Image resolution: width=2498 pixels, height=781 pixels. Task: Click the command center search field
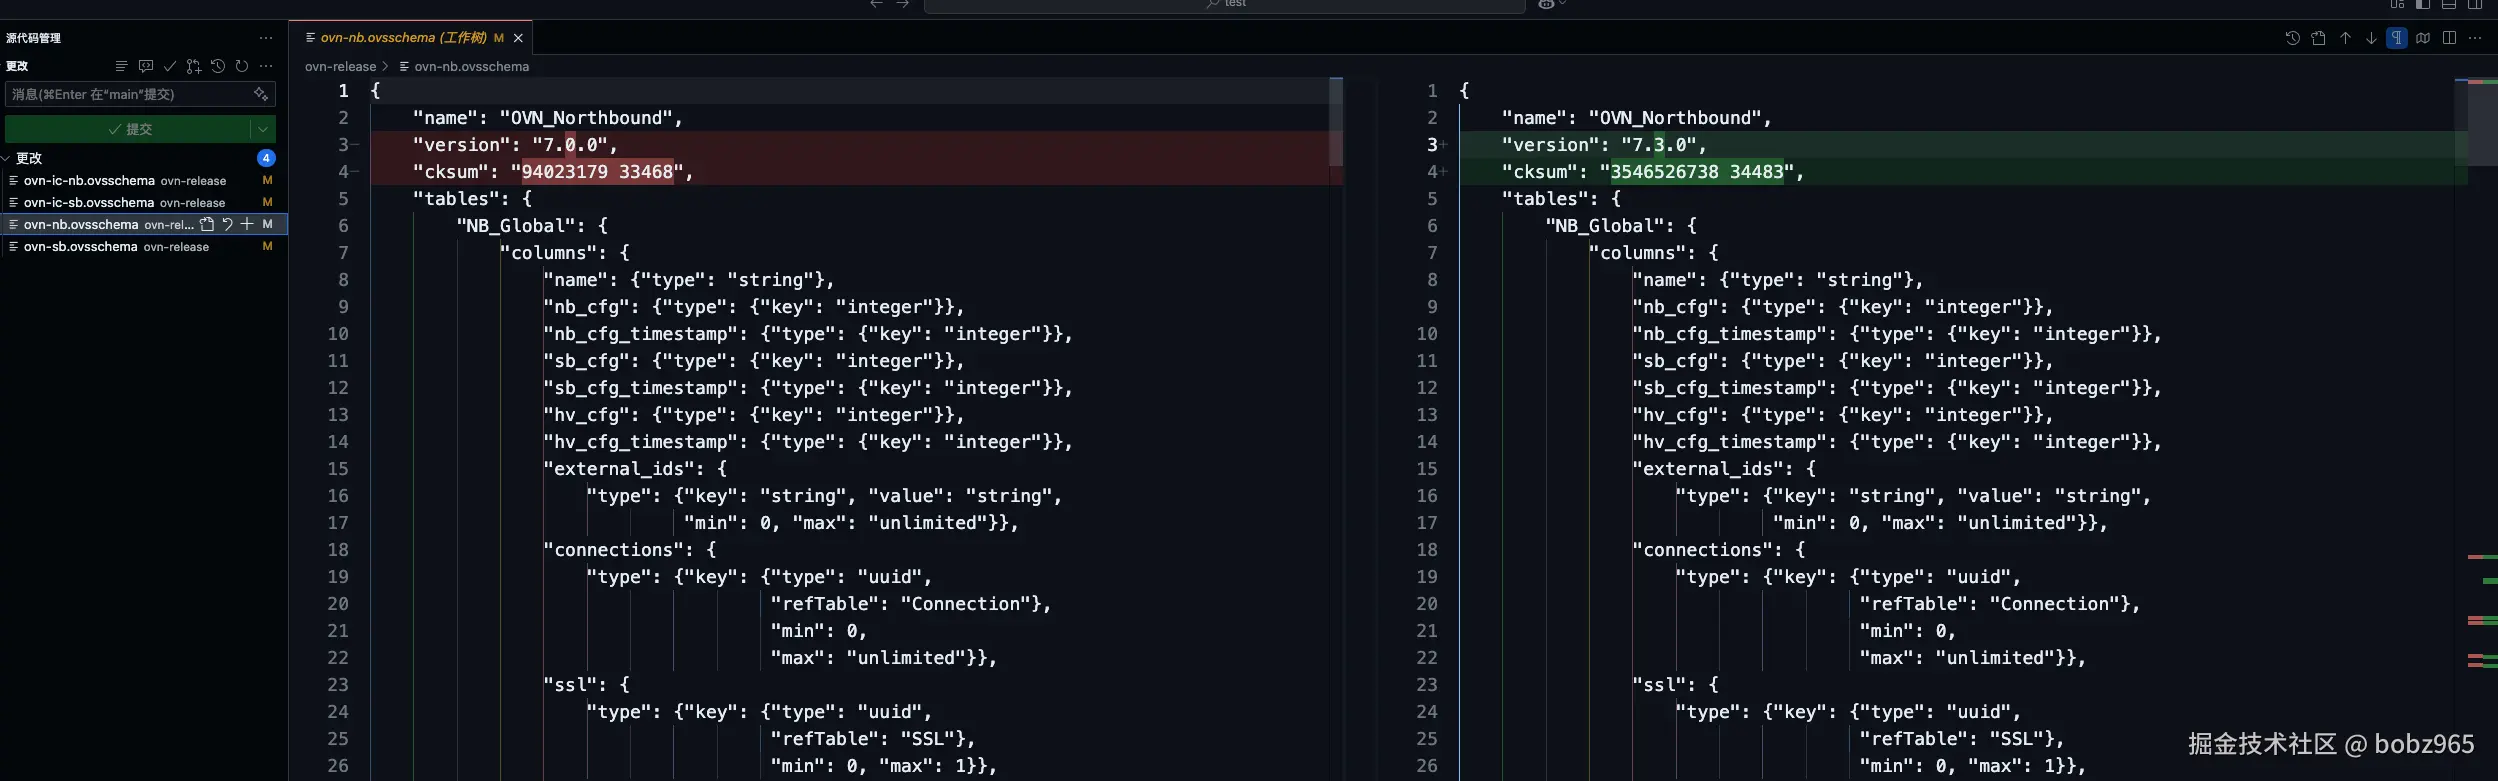tap(1225, 5)
